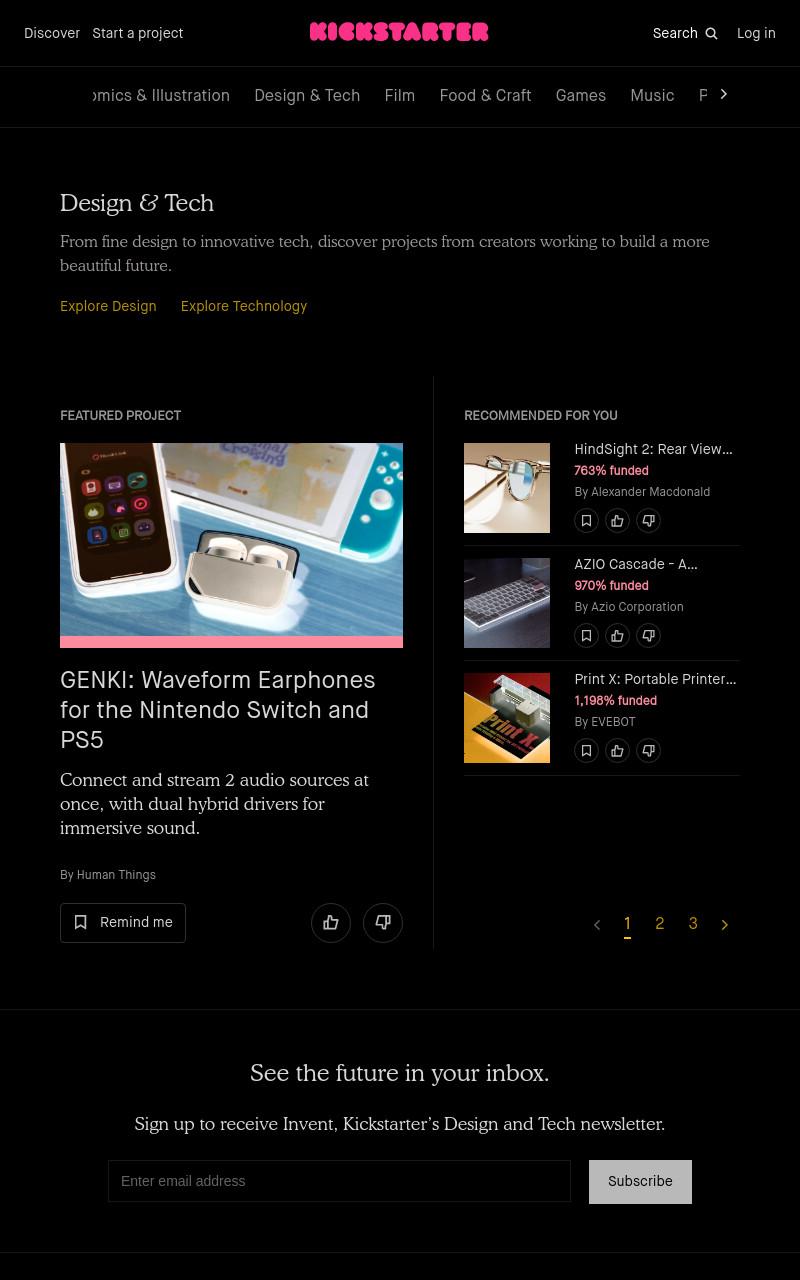Select the Food & Craft category
The image size is (800, 1280).
tap(485, 96)
